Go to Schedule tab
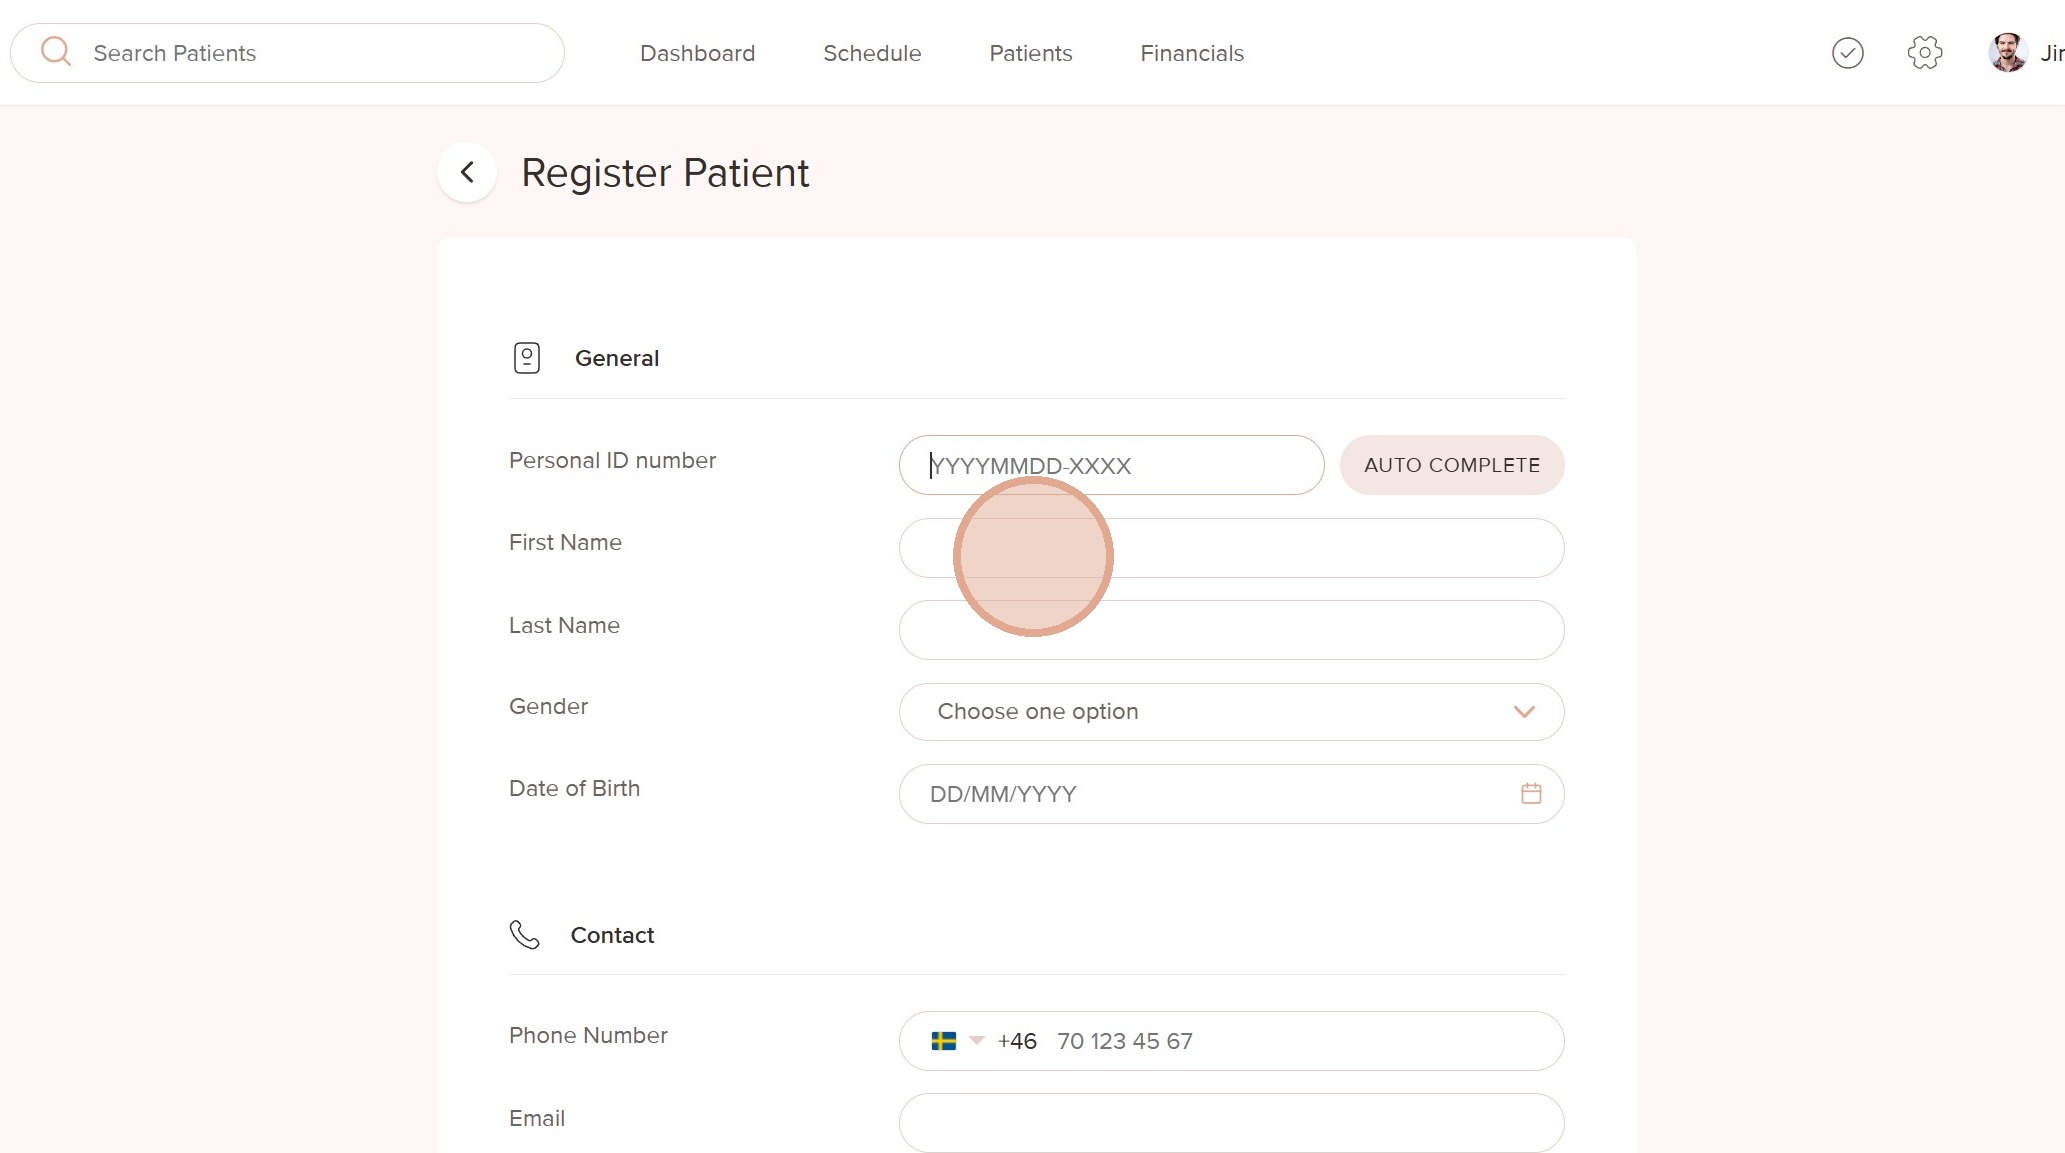Screen dimensions: 2065x1153 click(x=871, y=53)
